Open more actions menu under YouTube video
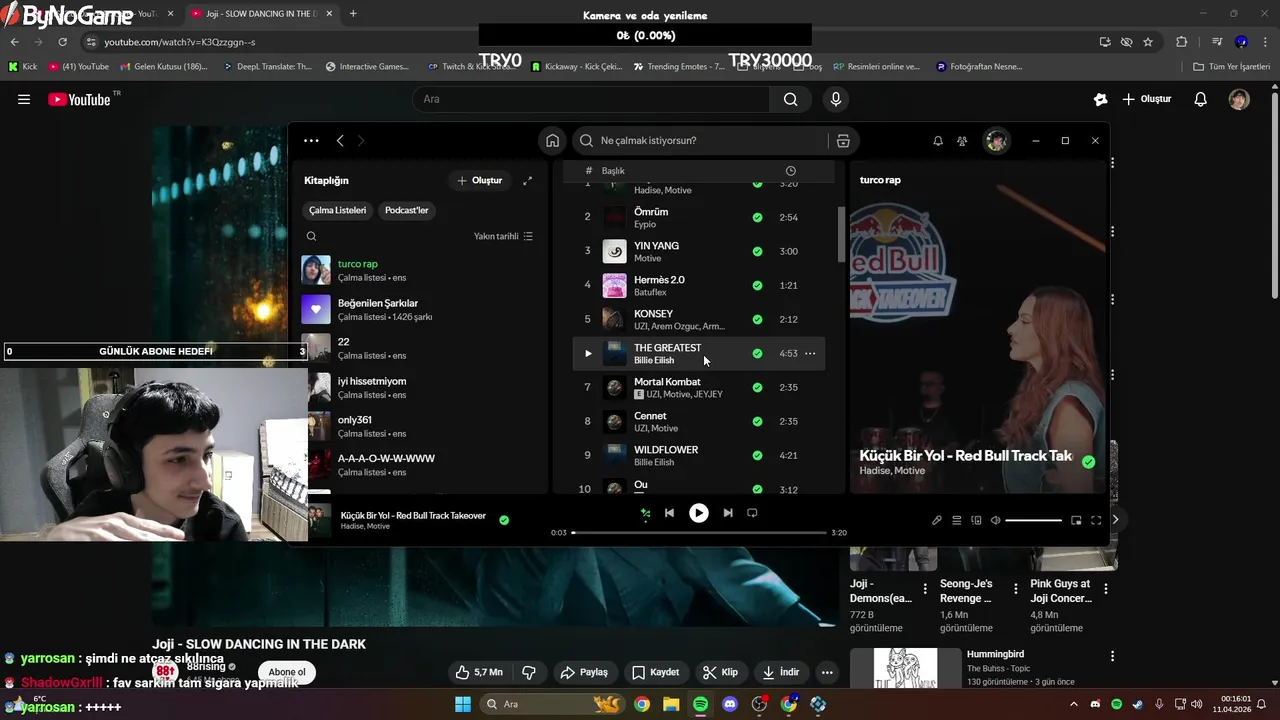1280x720 pixels. point(827,672)
